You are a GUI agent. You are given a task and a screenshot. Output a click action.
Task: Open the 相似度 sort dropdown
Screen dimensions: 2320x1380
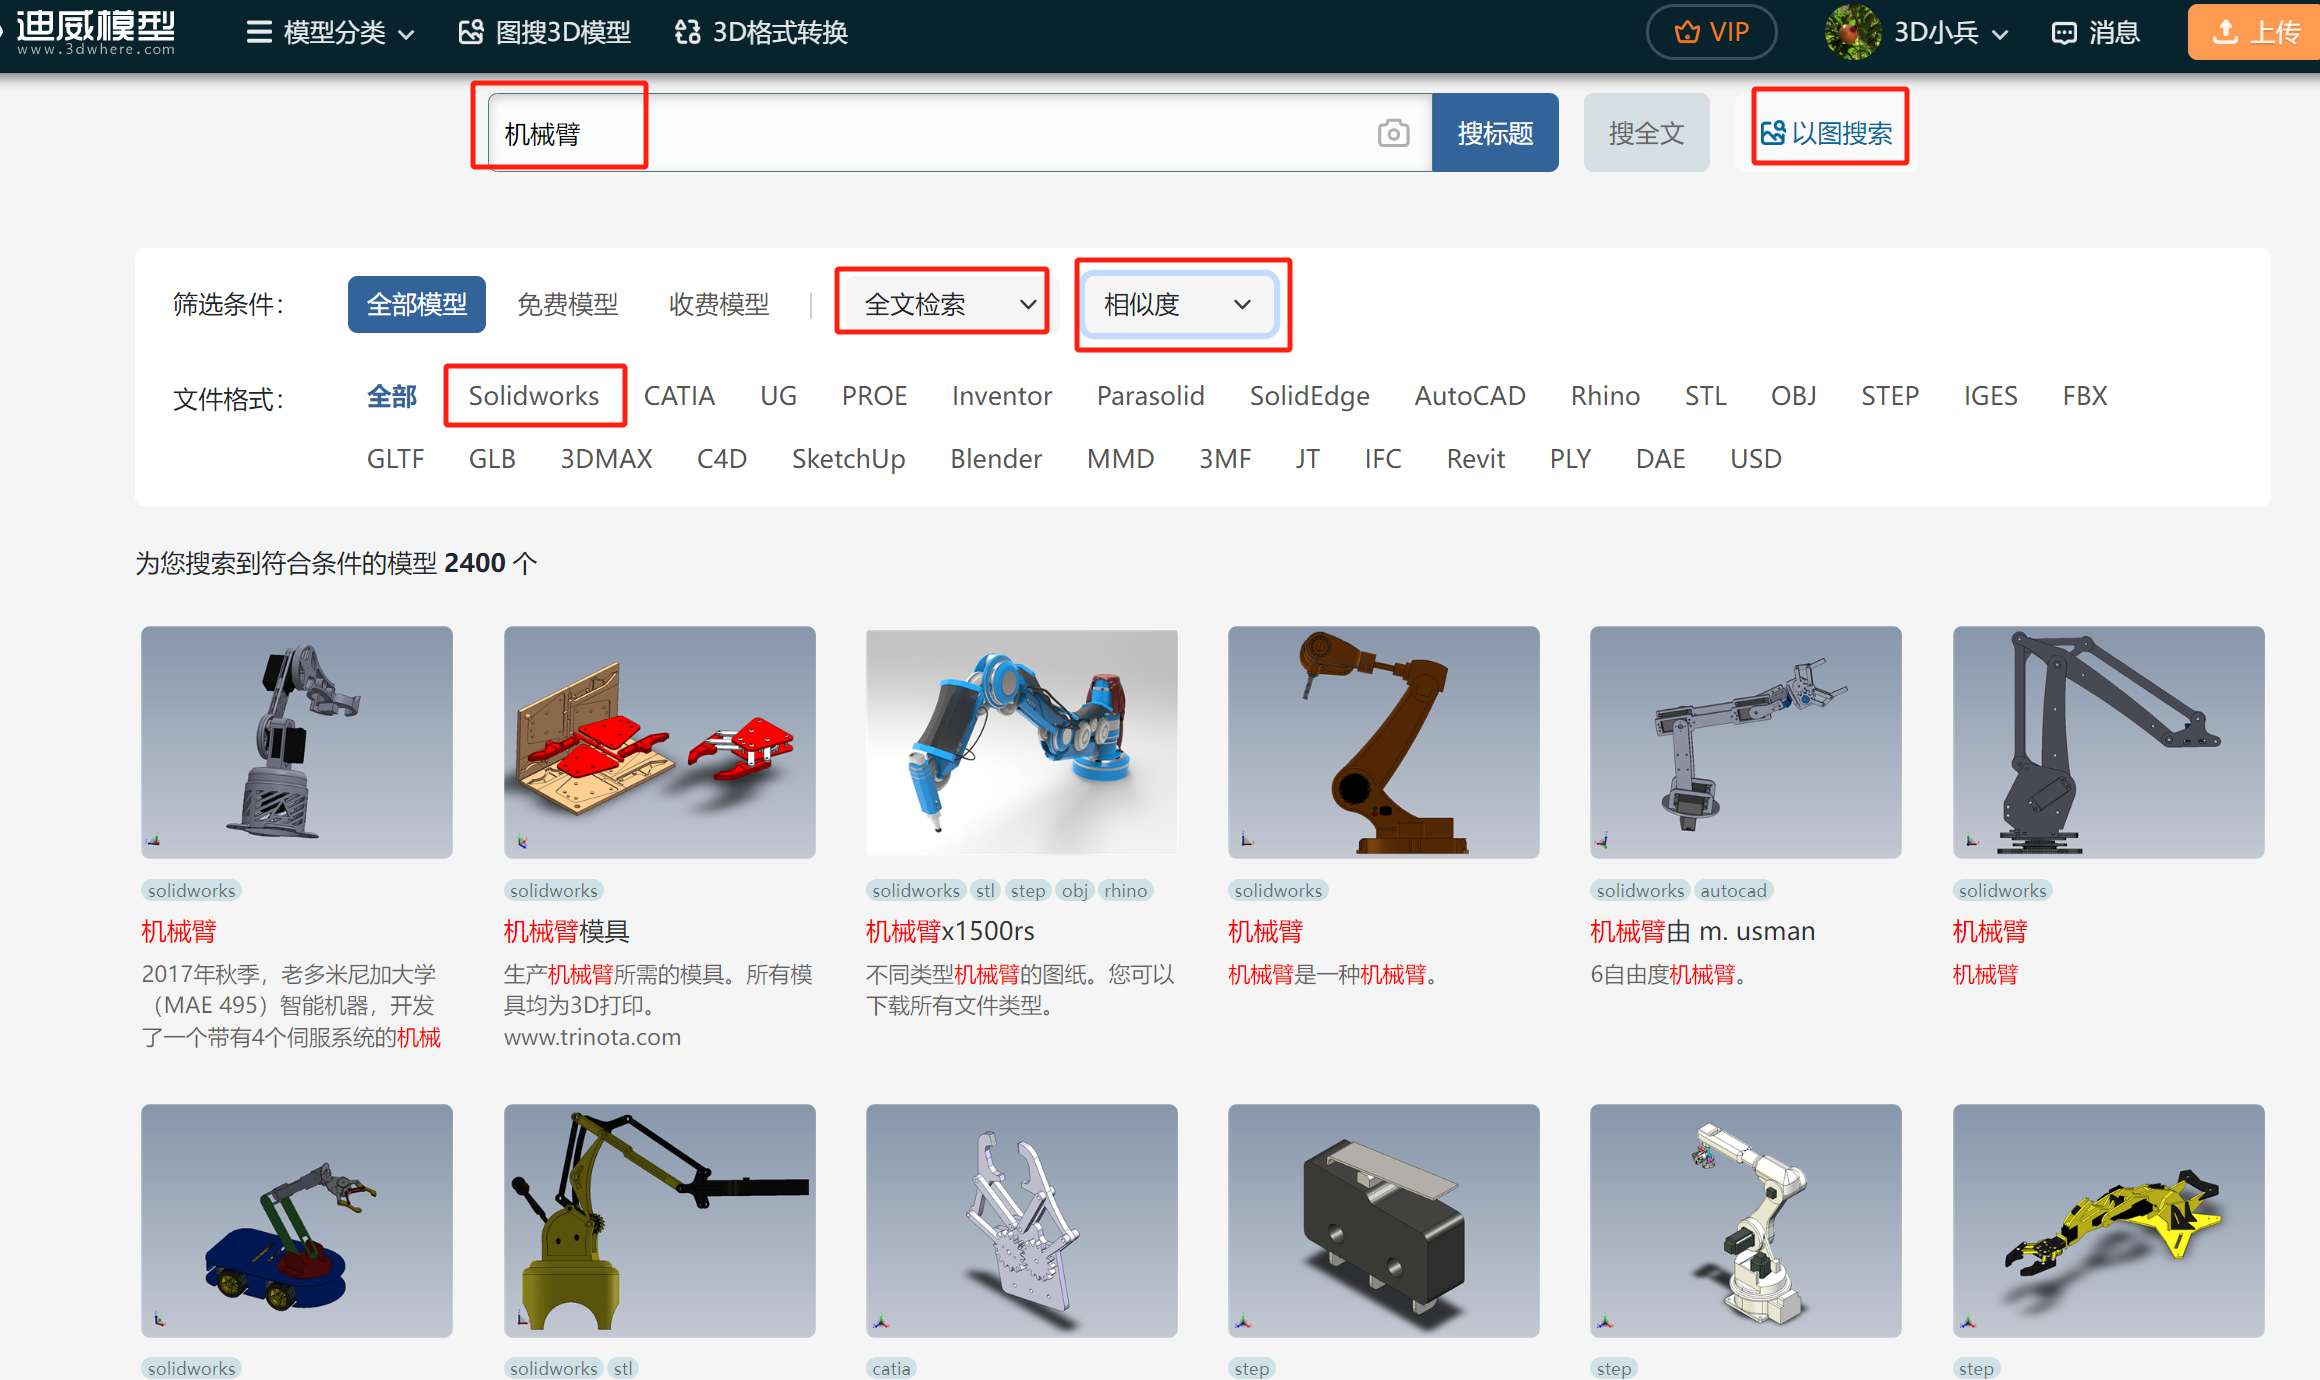coord(1178,304)
